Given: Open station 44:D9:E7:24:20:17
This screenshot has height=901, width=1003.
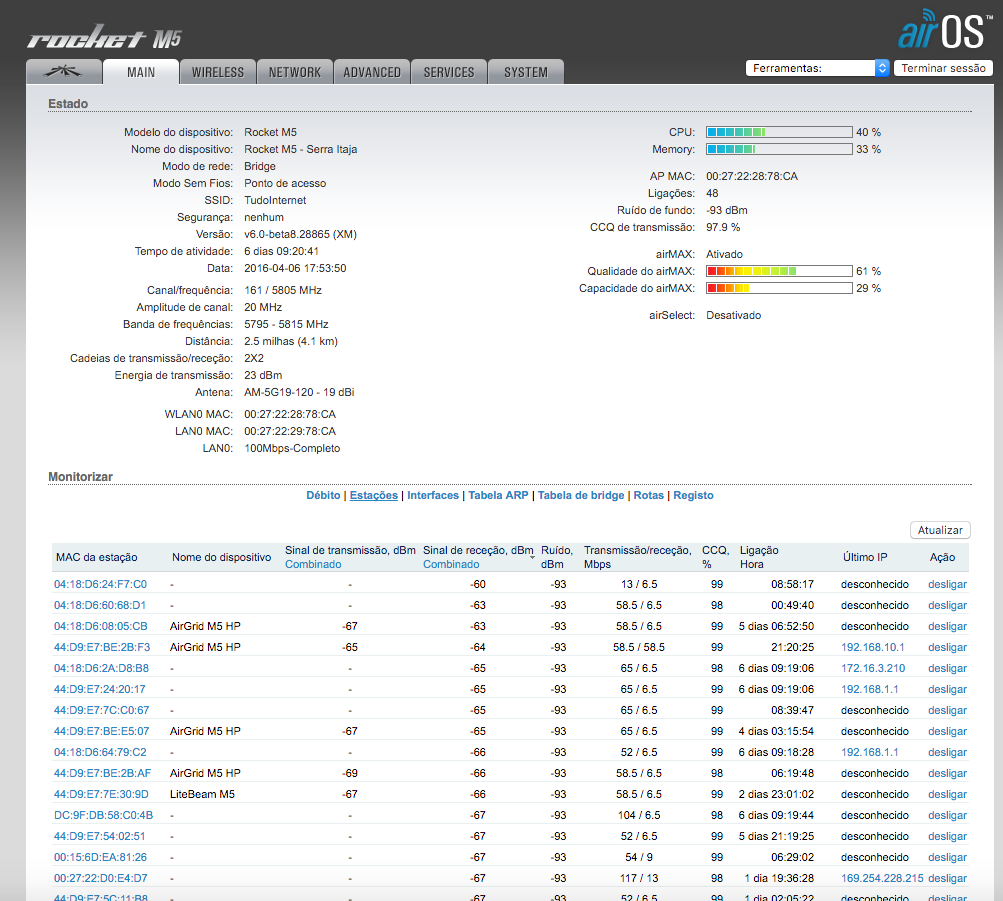Looking at the screenshot, I should tap(100, 689).
